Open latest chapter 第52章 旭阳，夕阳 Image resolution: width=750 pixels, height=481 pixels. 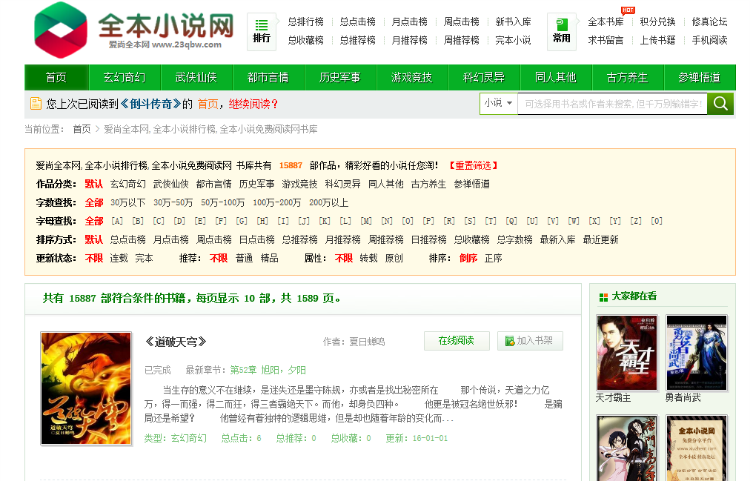point(268,370)
